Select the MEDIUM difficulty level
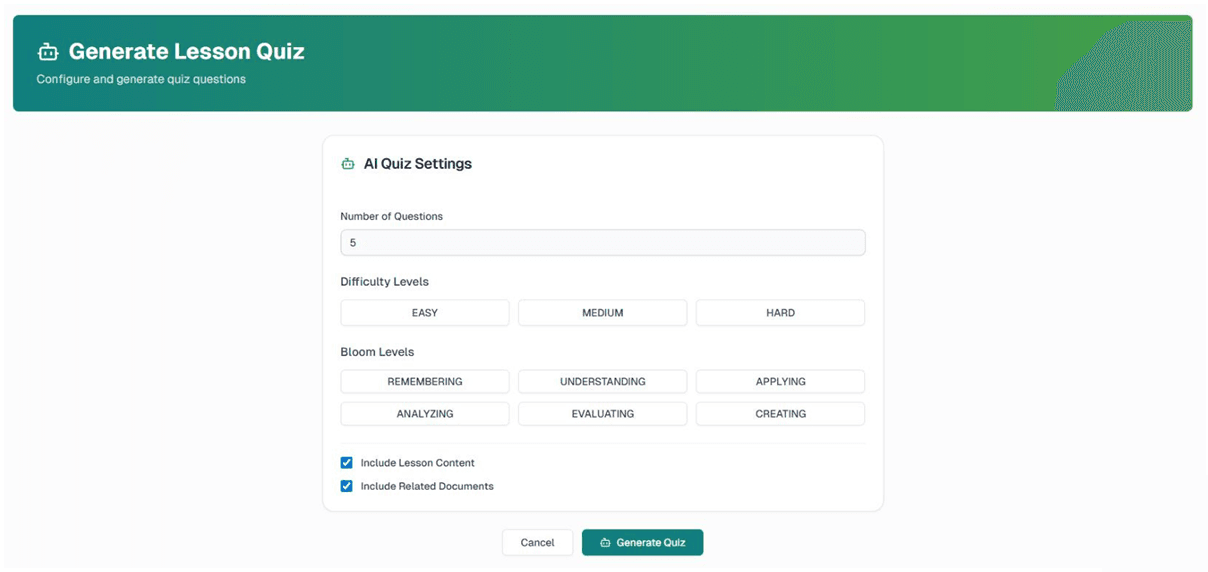The width and height of the screenshot is (1208, 572). [603, 313]
